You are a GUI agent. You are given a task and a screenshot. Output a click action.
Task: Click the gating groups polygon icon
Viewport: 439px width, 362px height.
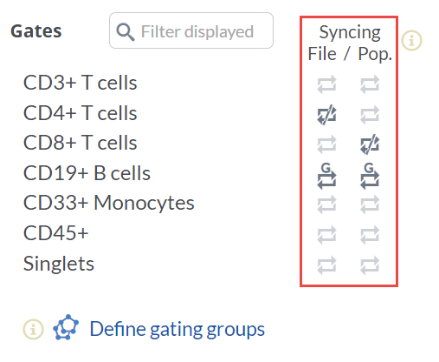tap(66, 327)
